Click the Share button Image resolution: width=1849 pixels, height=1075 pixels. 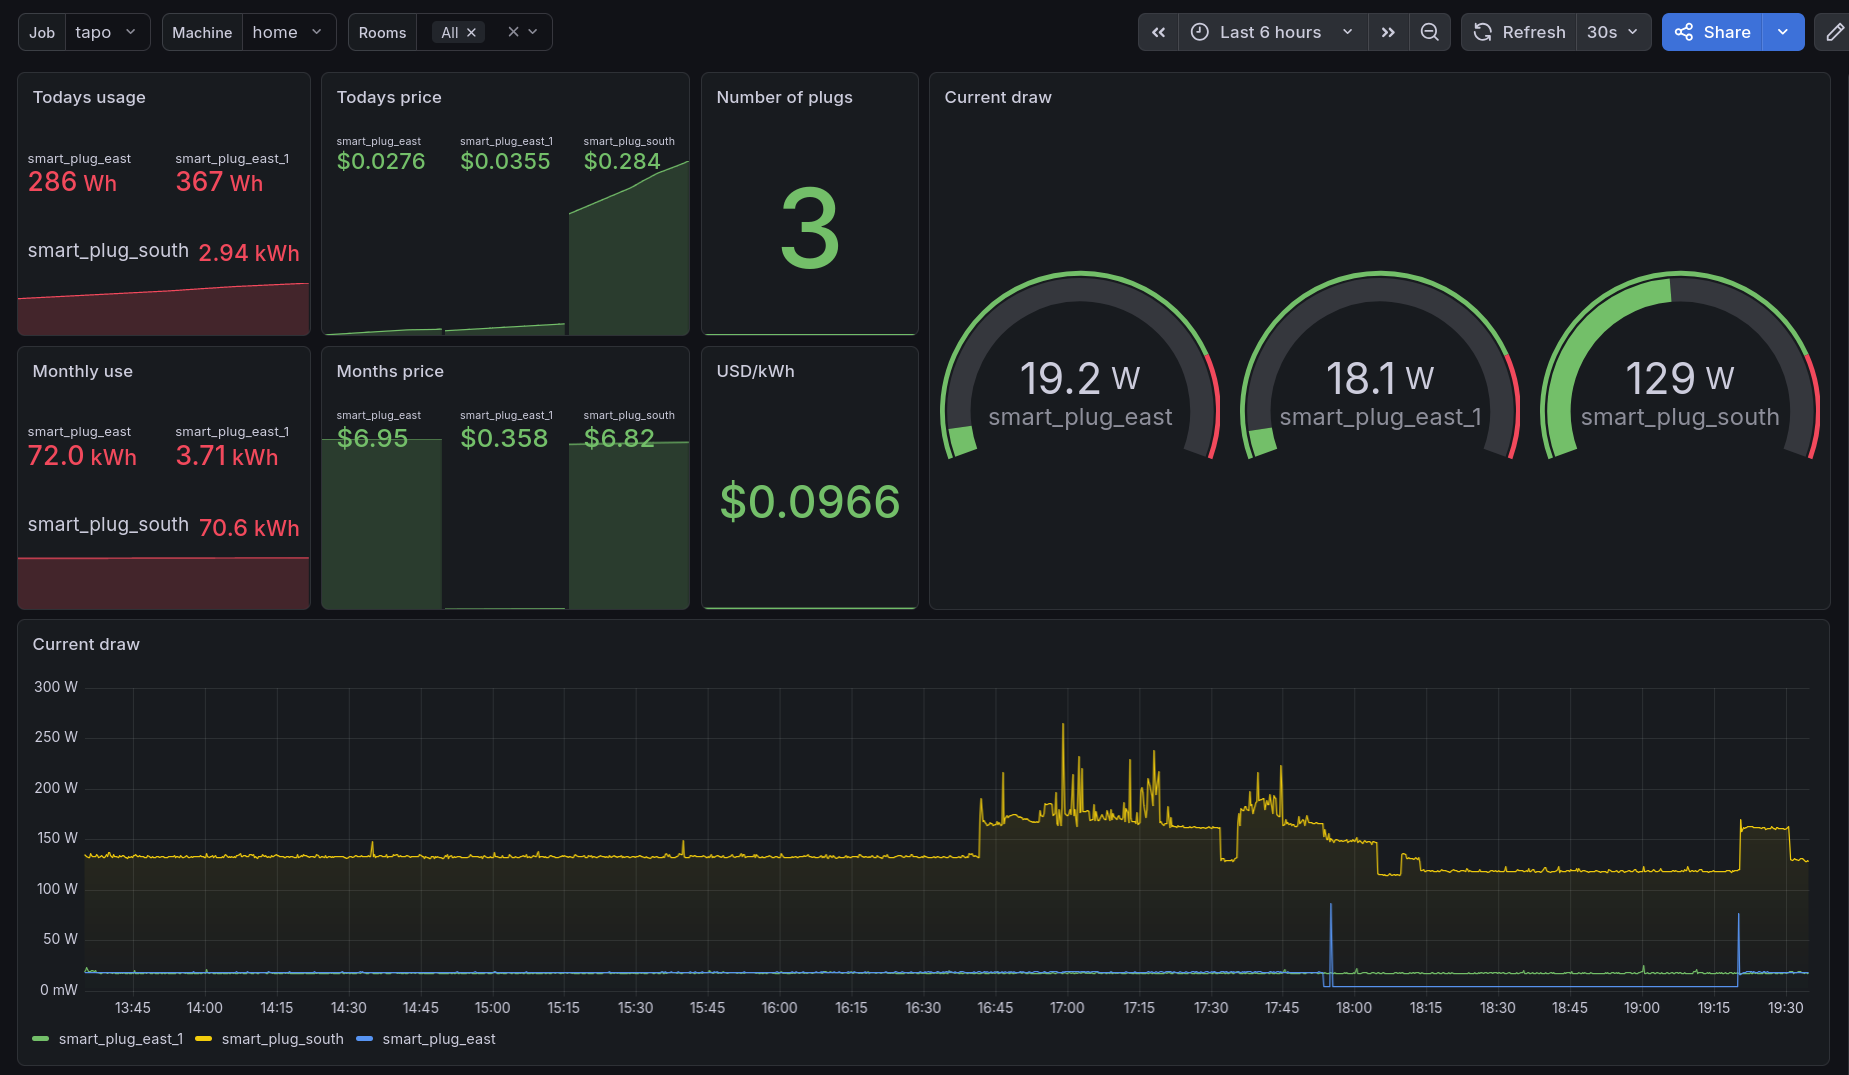tap(1712, 32)
